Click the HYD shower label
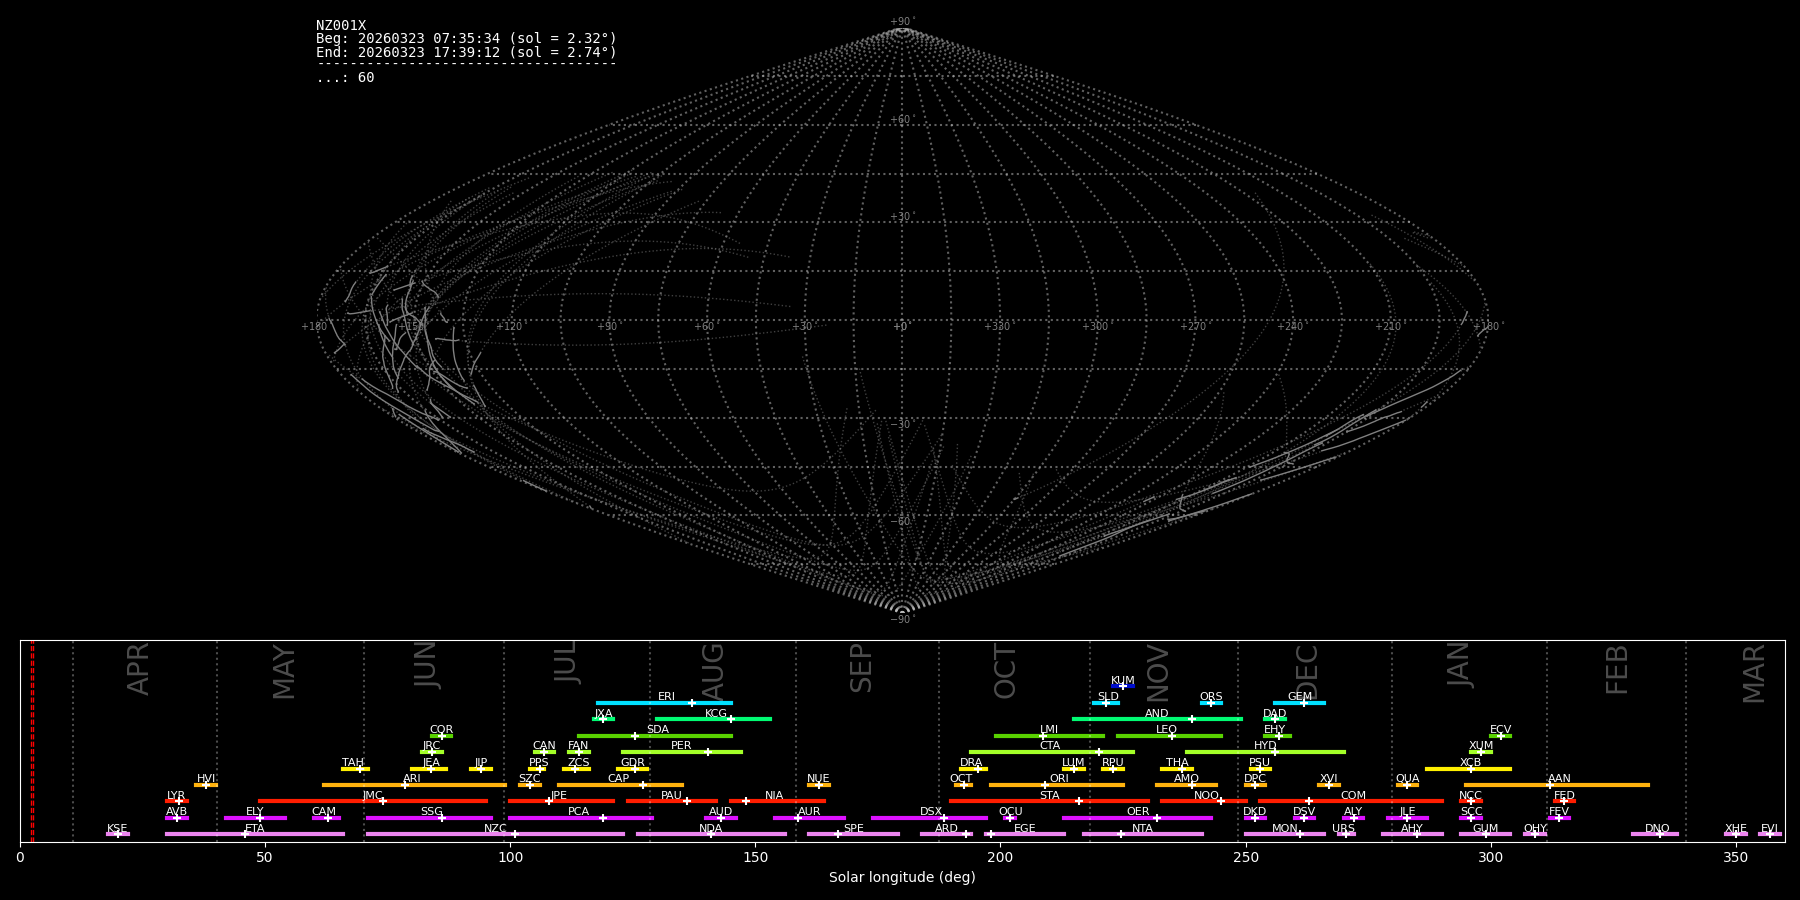The width and height of the screenshot is (1800, 900). point(1265,746)
